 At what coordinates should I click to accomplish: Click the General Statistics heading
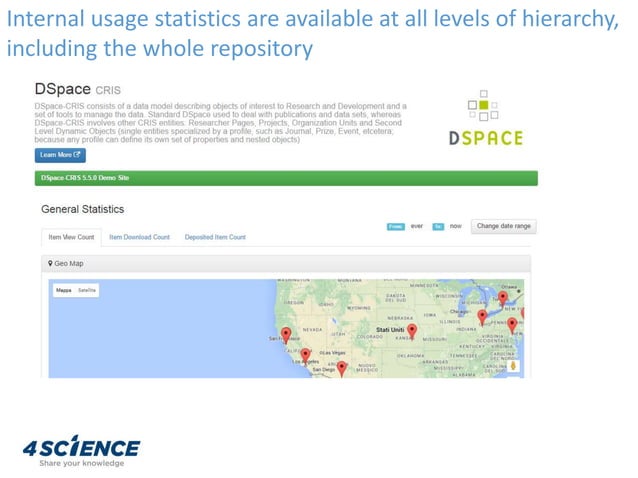pos(83,209)
